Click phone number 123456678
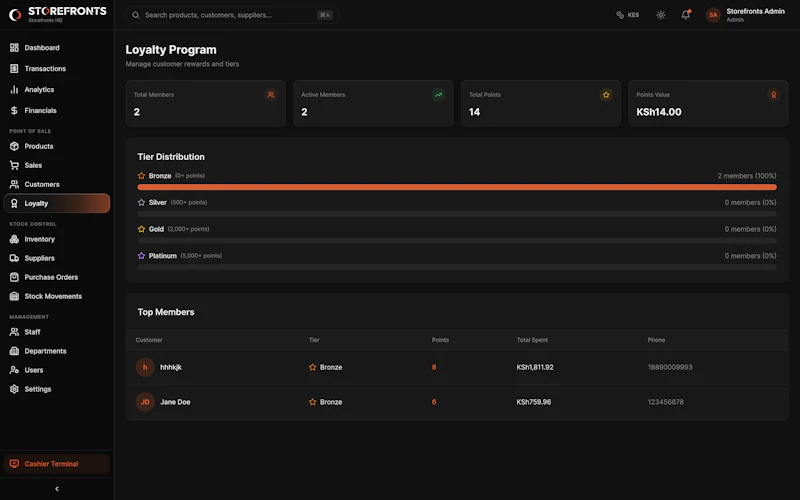Image resolution: width=800 pixels, height=500 pixels. tap(665, 402)
